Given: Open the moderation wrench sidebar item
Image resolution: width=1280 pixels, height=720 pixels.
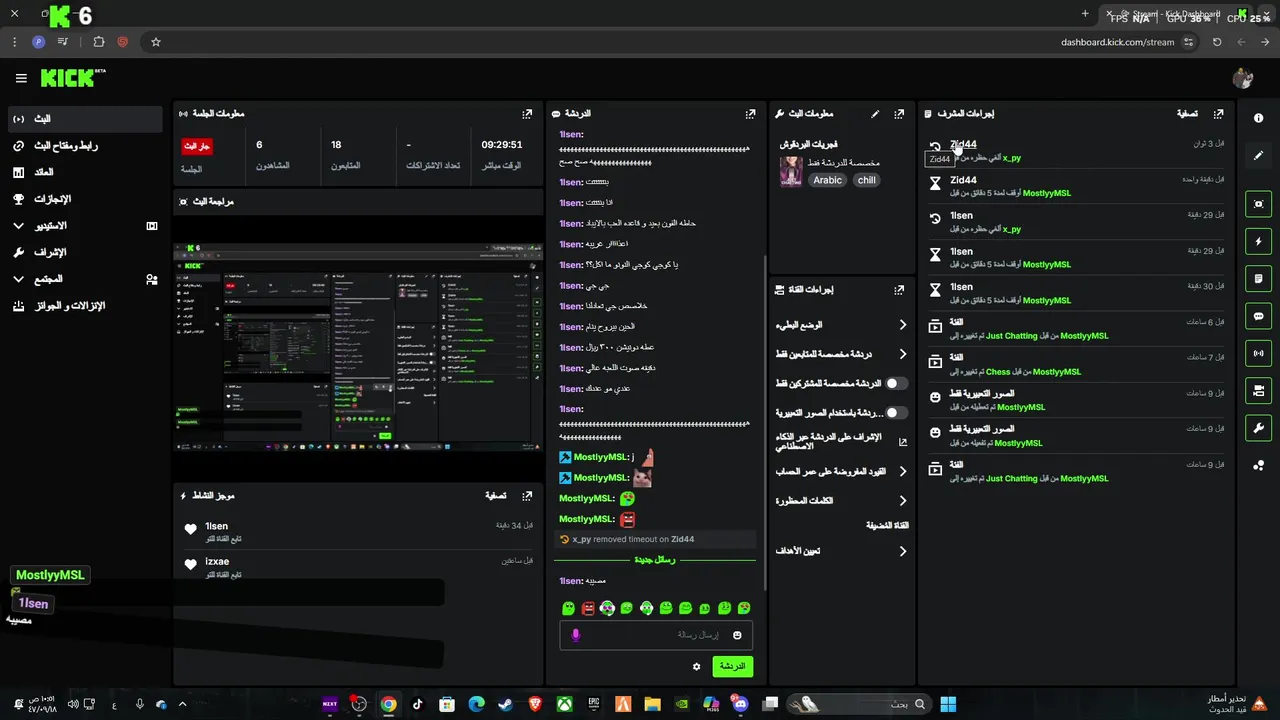Looking at the screenshot, I should (x=84, y=252).
